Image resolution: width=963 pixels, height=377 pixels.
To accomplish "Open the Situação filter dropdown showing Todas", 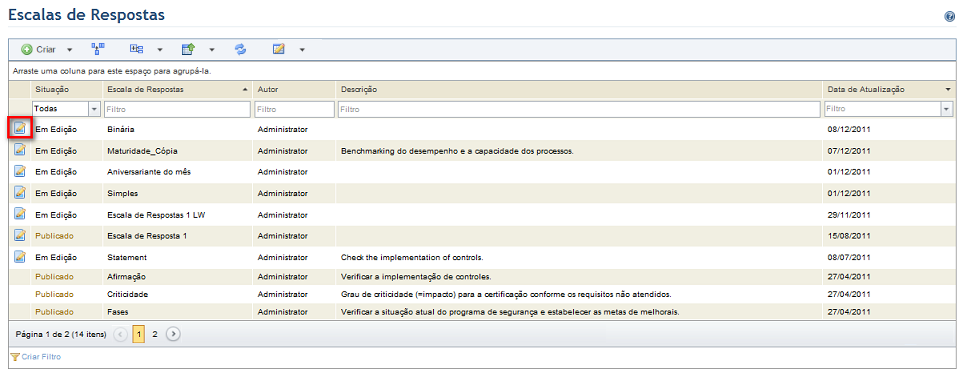I will pos(95,109).
